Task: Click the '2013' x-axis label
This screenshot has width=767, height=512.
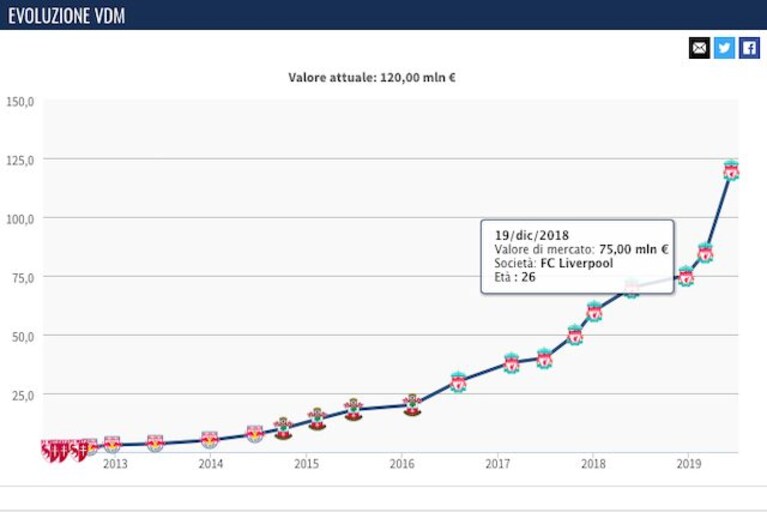Action: point(115,464)
